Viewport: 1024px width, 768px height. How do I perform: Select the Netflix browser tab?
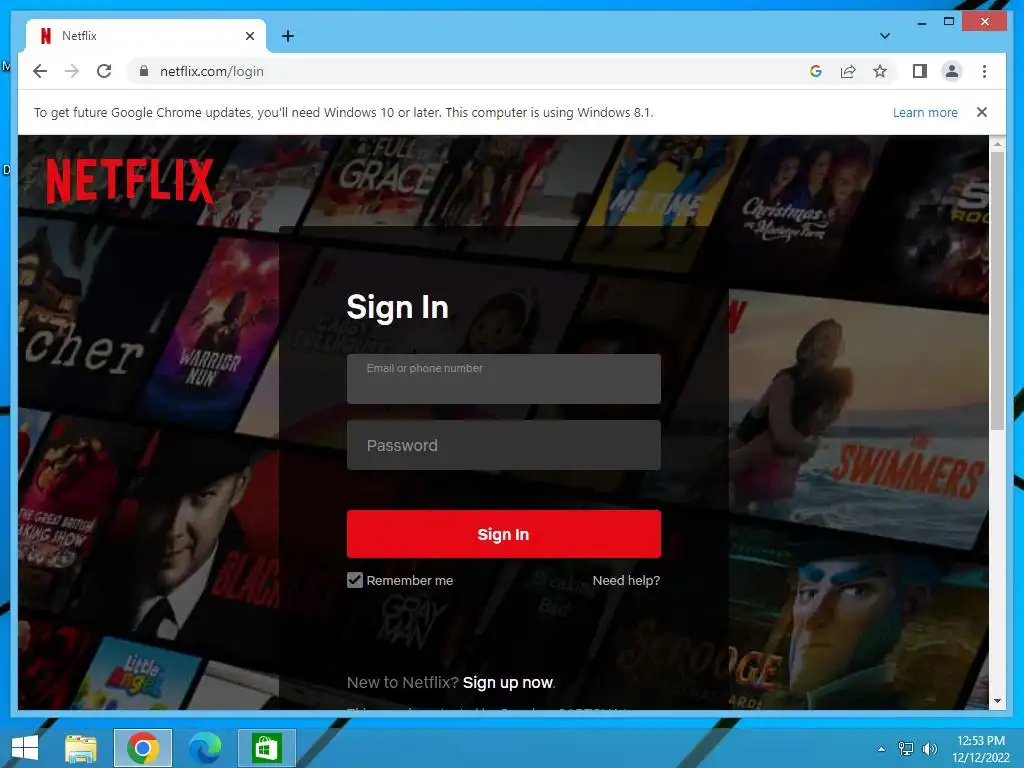pyautogui.click(x=145, y=36)
